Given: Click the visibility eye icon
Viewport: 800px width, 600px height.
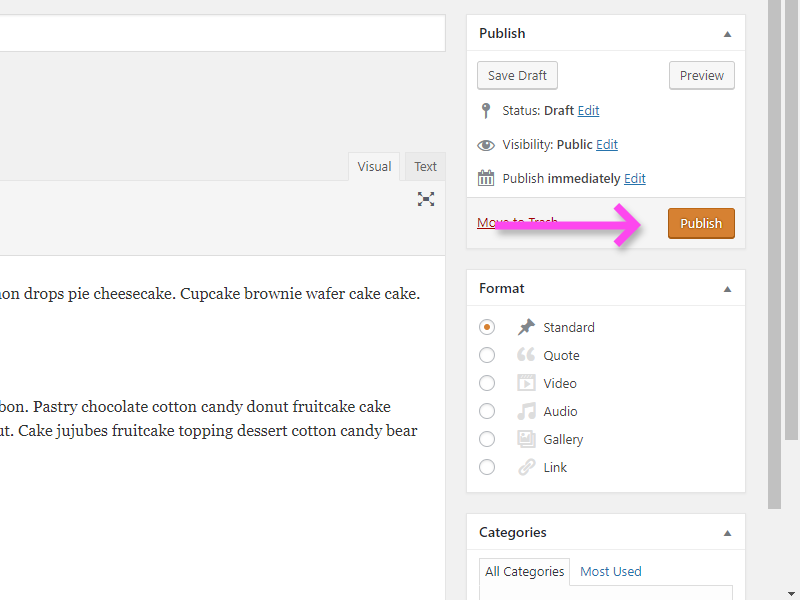Looking at the screenshot, I should click(486, 145).
